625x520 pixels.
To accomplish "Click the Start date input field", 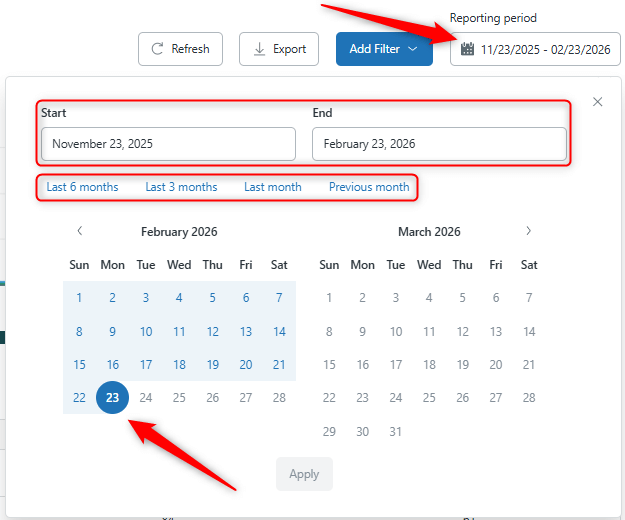I will click(x=168, y=144).
